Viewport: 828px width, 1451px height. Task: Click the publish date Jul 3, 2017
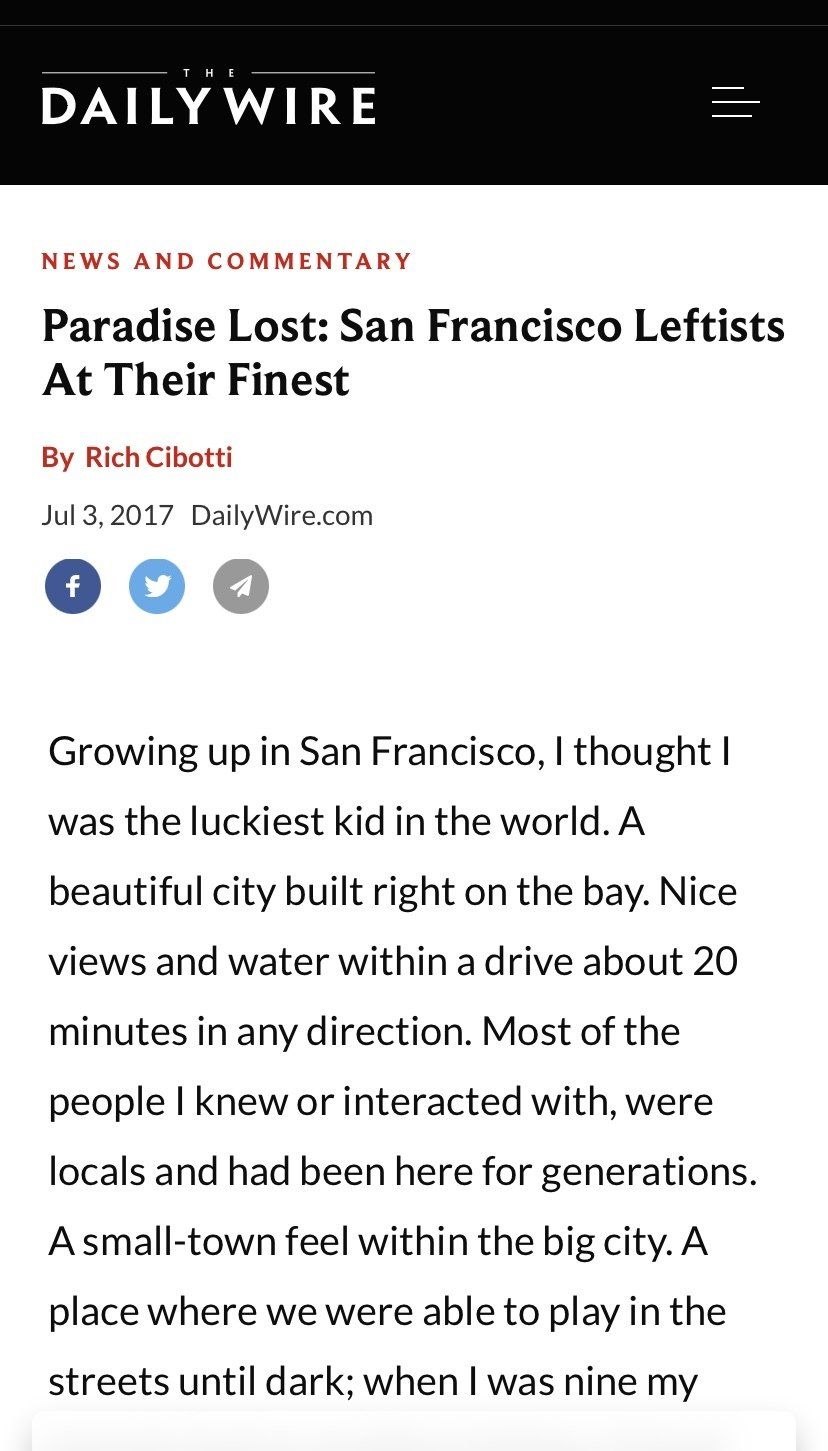click(107, 516)
